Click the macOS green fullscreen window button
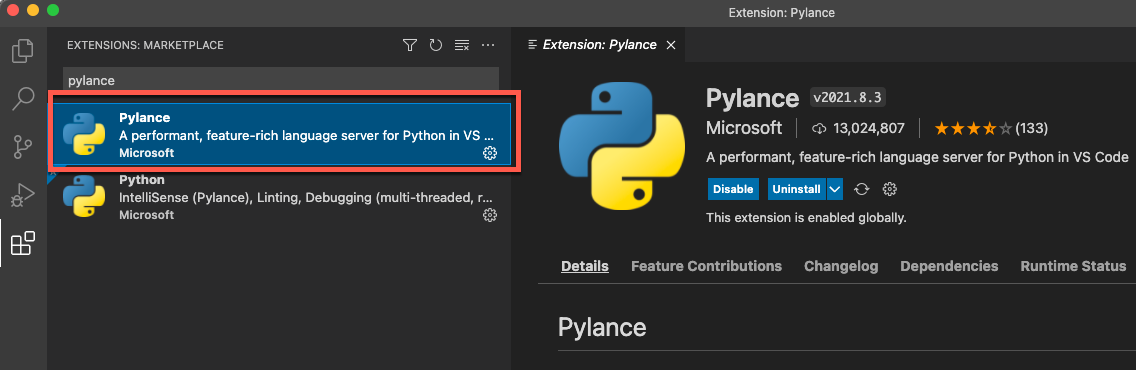The image size is (1136, 370). pos(53,11)
